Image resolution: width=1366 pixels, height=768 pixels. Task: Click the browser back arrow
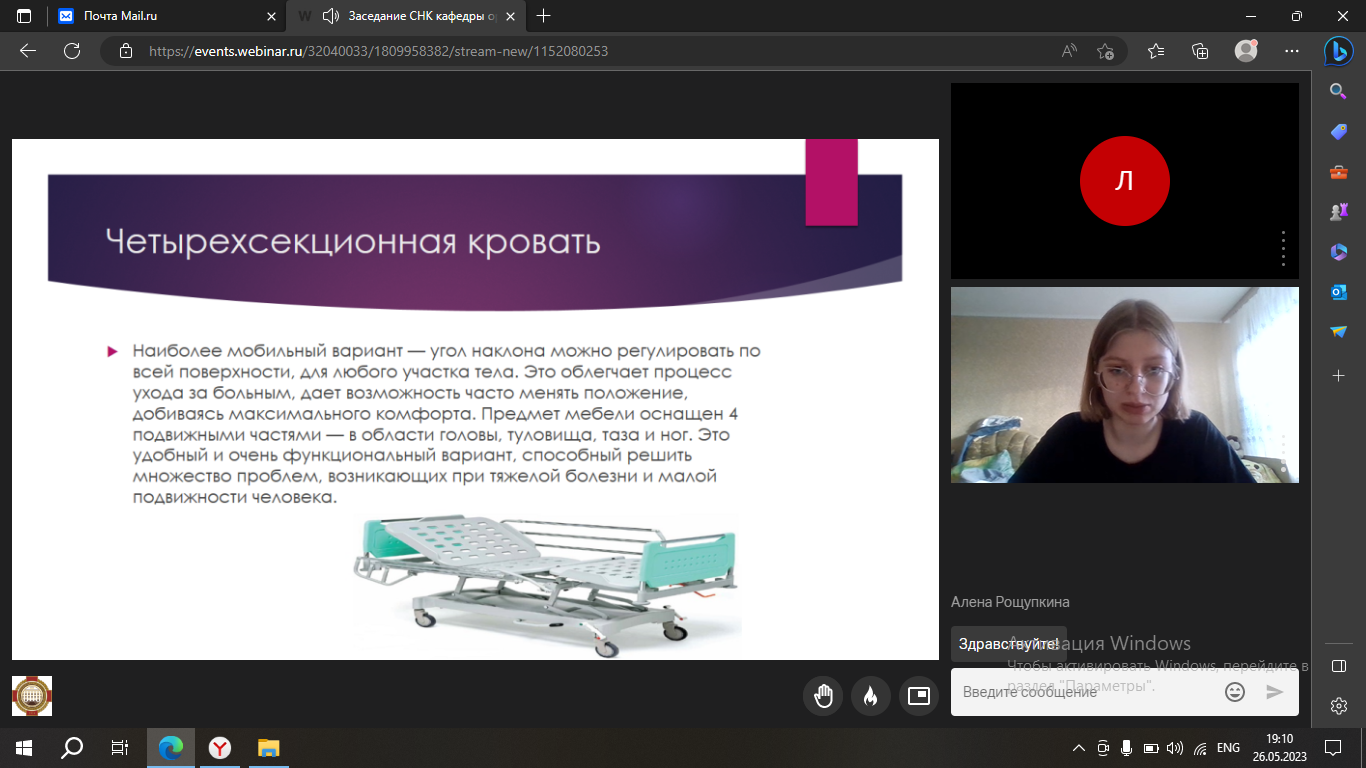(x=27, y=51)
